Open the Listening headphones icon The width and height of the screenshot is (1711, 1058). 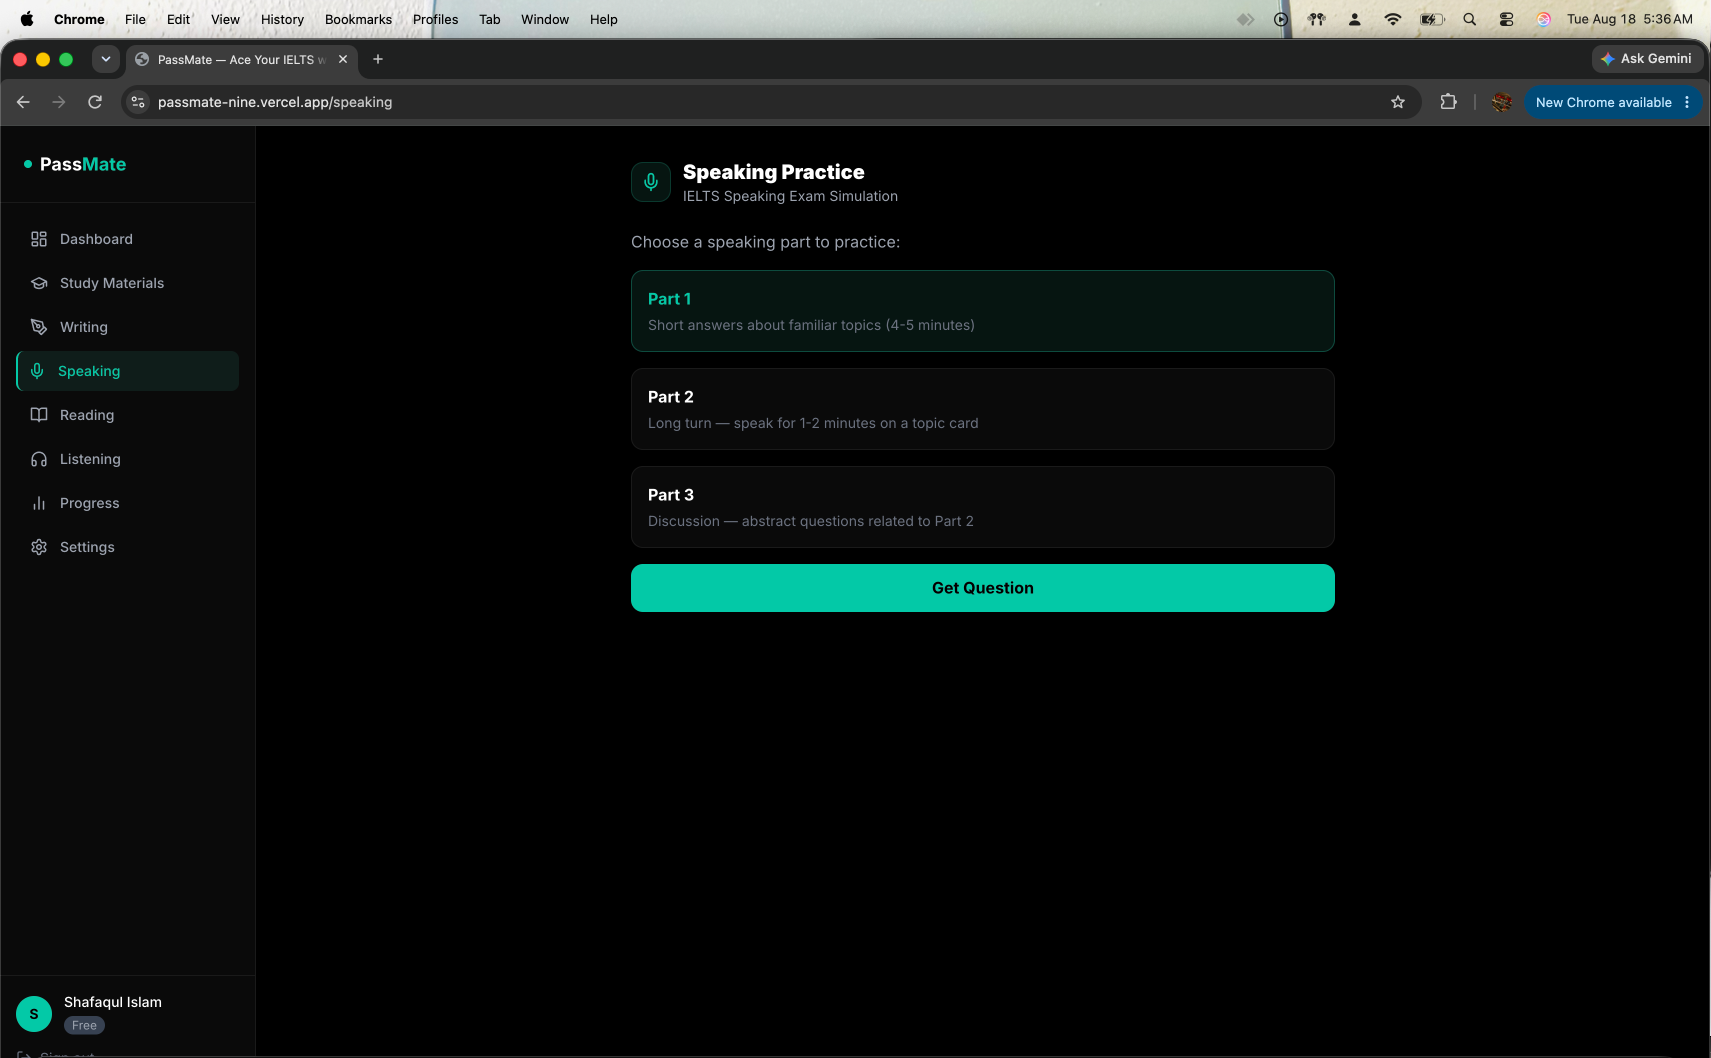point(39,459)
